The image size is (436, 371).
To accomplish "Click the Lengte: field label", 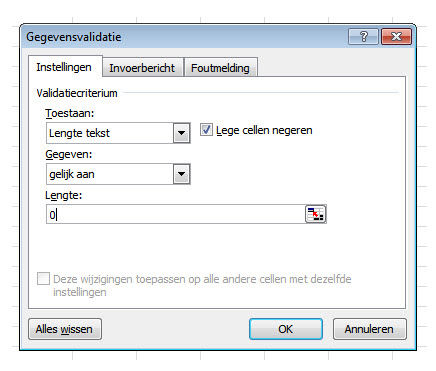I will point(64,195).
